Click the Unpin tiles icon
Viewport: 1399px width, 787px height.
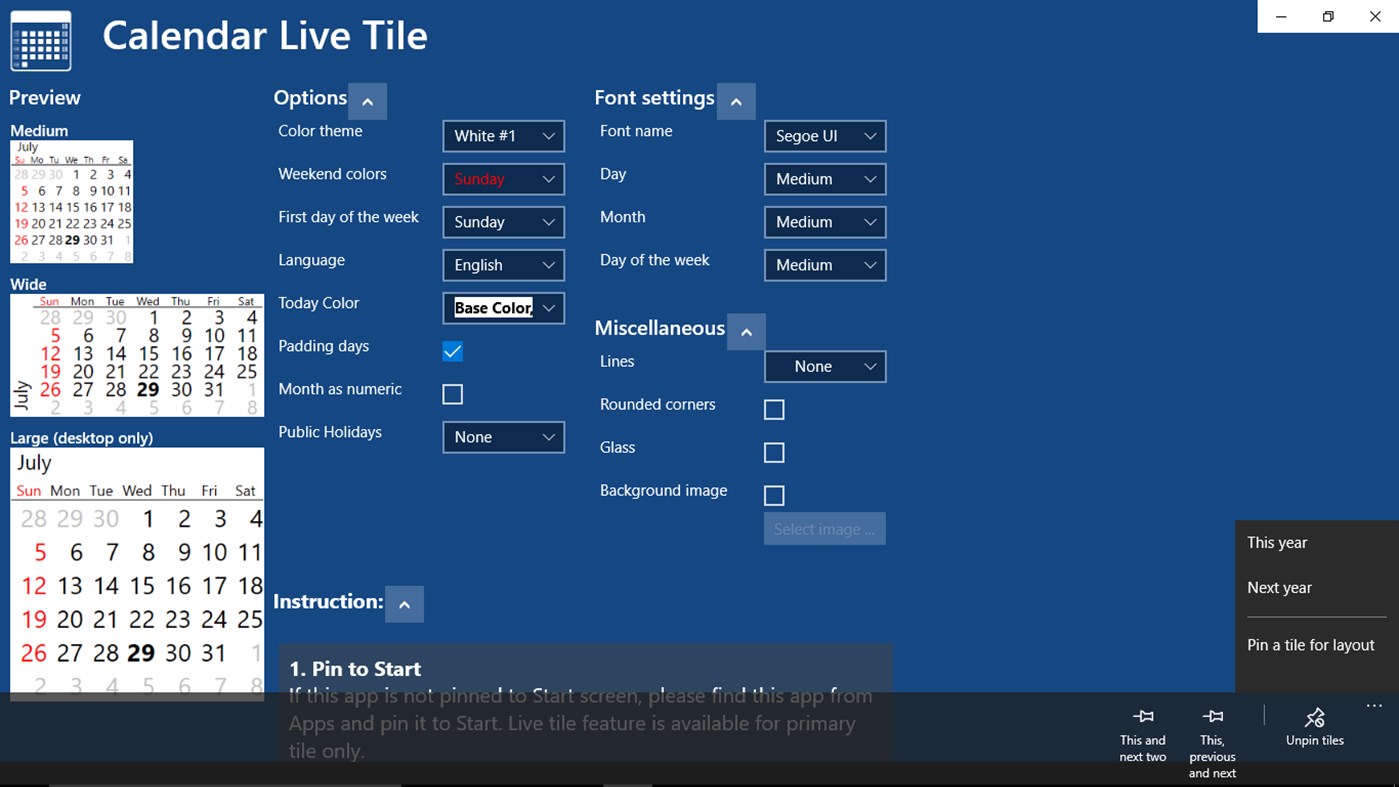[1314, 716]
